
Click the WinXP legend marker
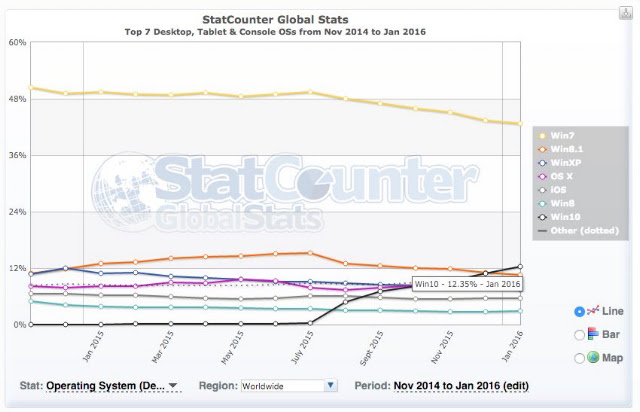(x=542, y=163)
